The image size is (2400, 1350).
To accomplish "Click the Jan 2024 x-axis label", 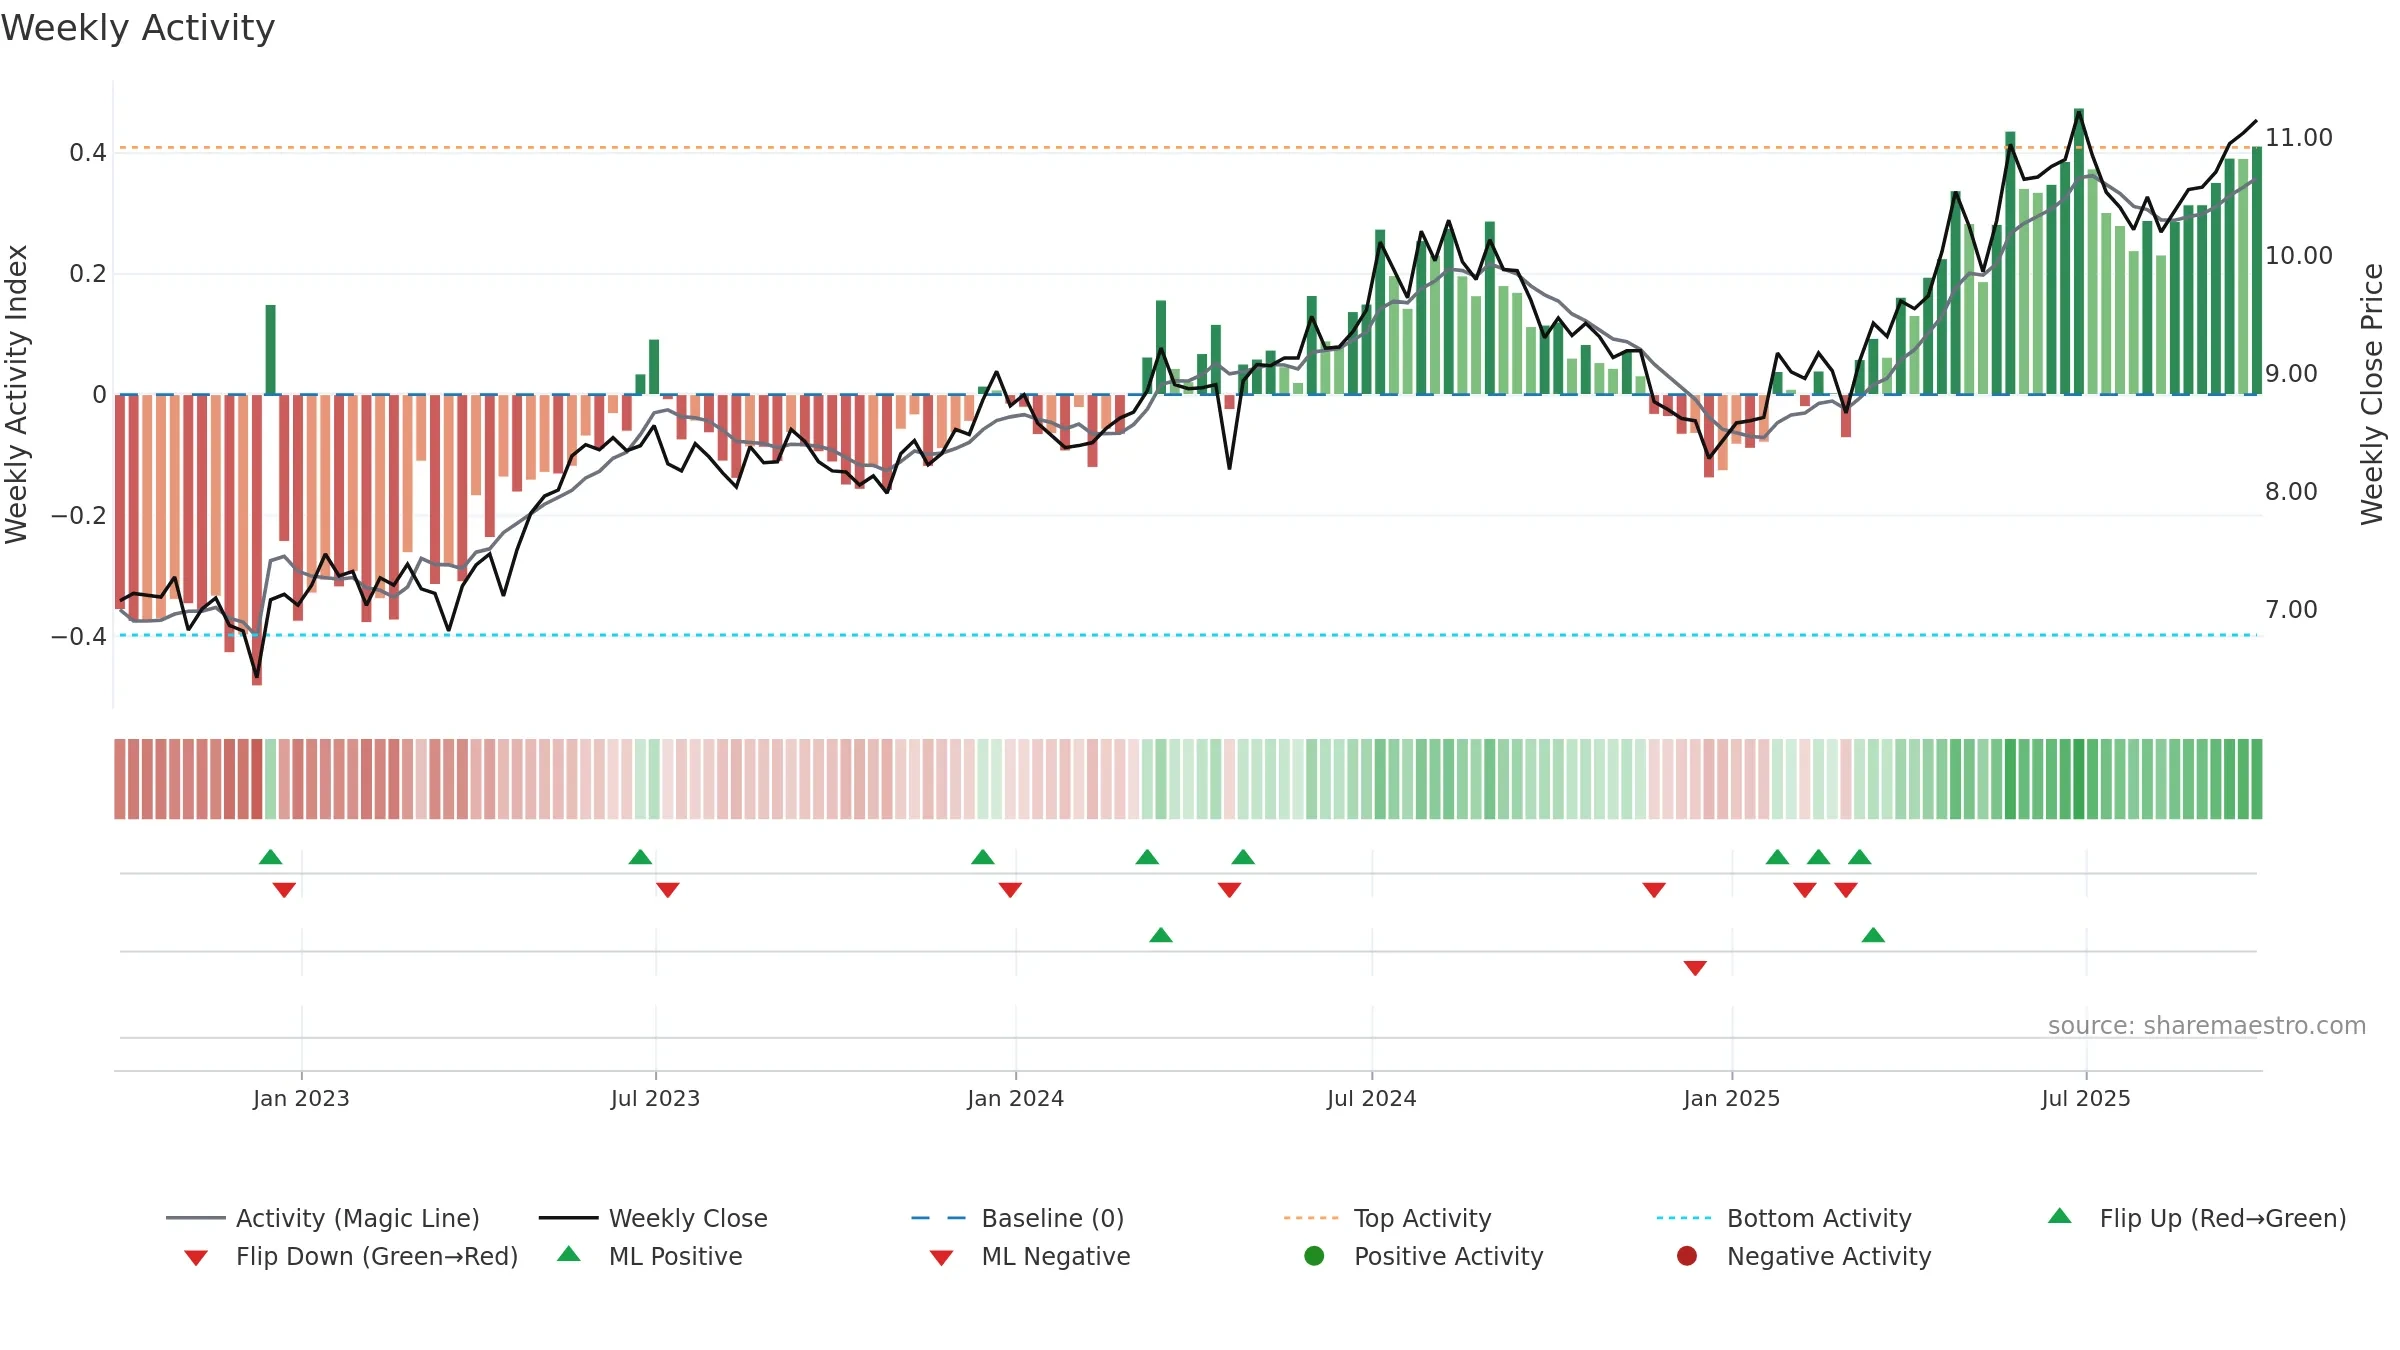I will pyautogui.click(x=1015, y=1098).
